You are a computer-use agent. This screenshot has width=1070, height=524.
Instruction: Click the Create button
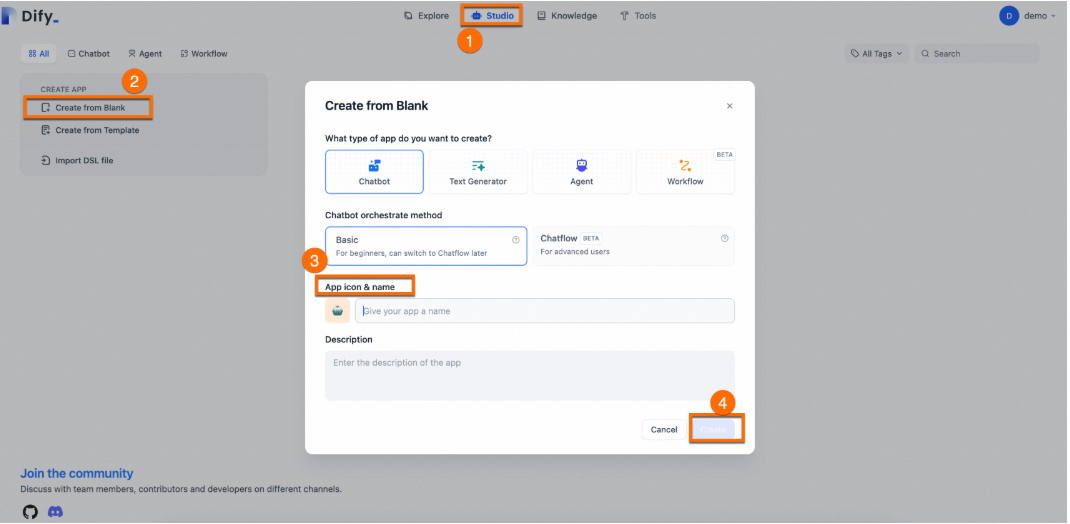click(x=714, y=429)
